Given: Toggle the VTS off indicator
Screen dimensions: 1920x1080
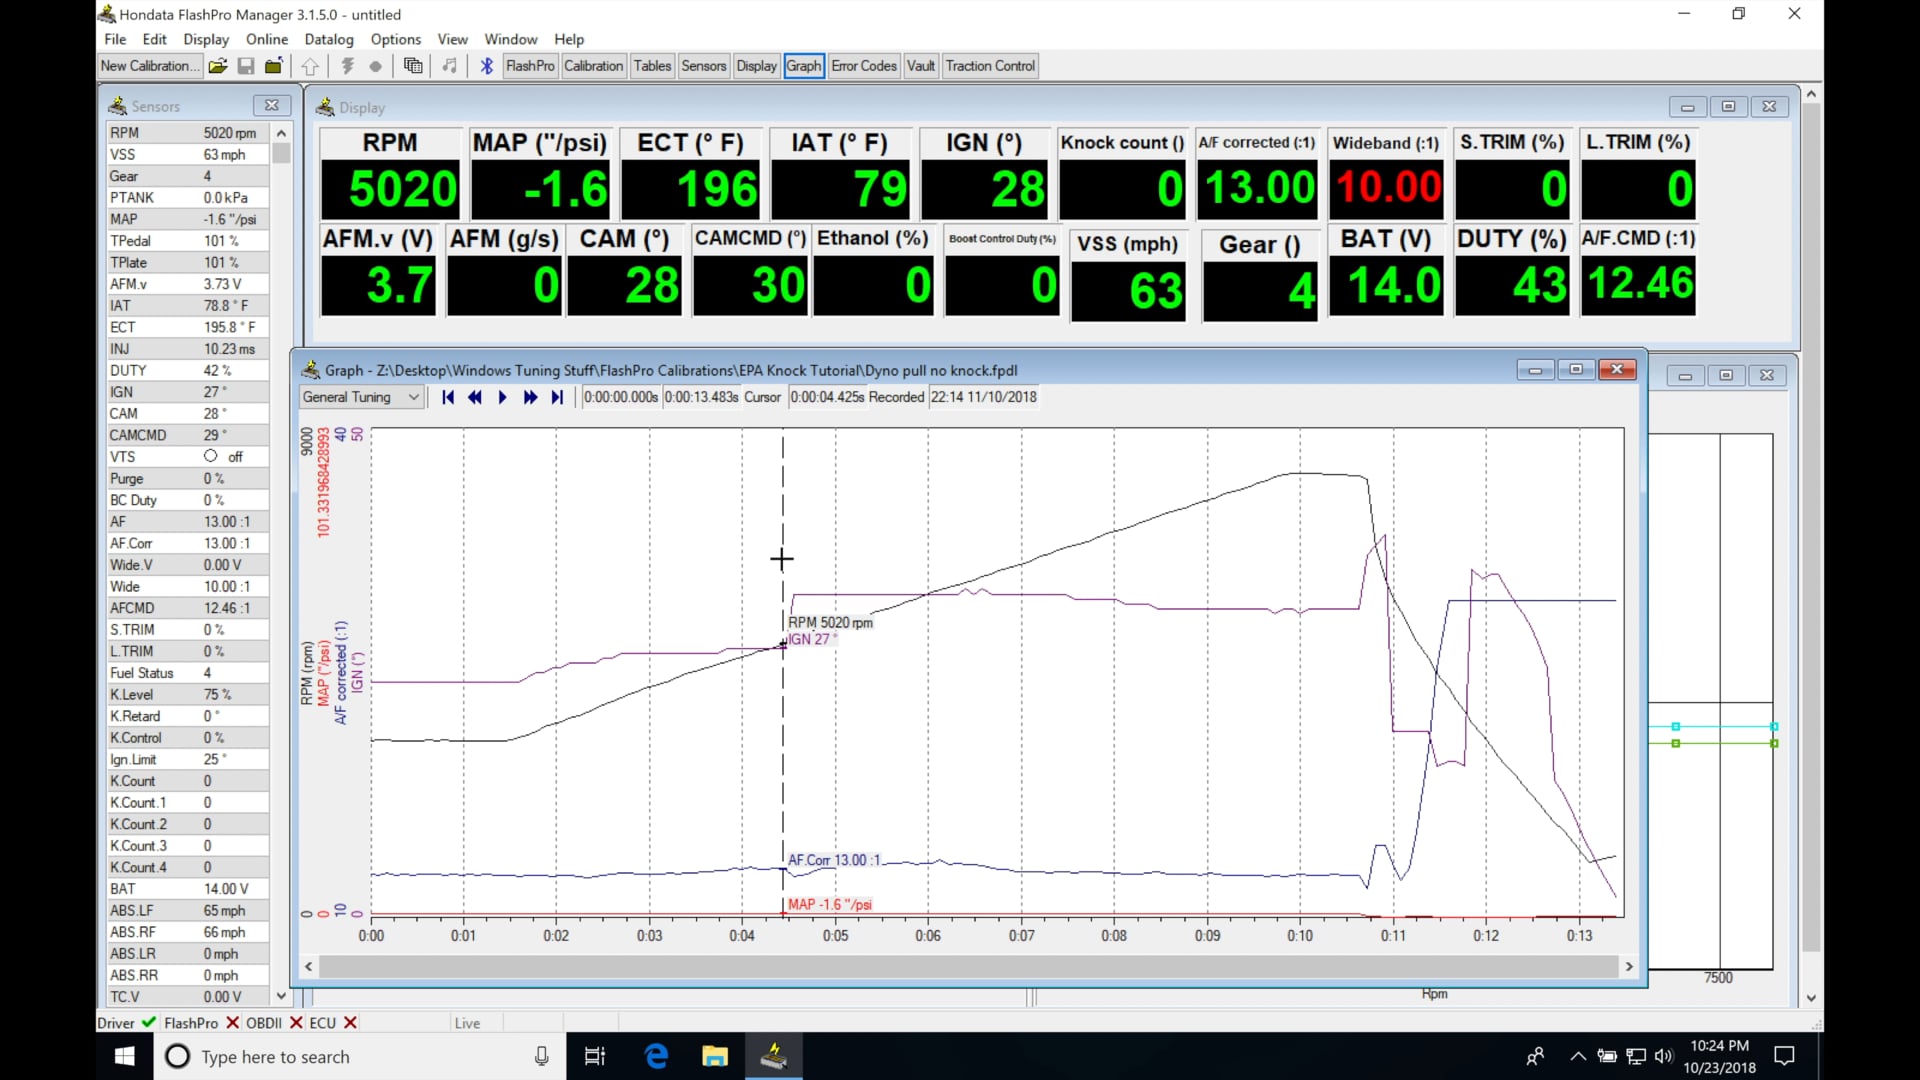Looking at the screenshot, I should 211,456.
